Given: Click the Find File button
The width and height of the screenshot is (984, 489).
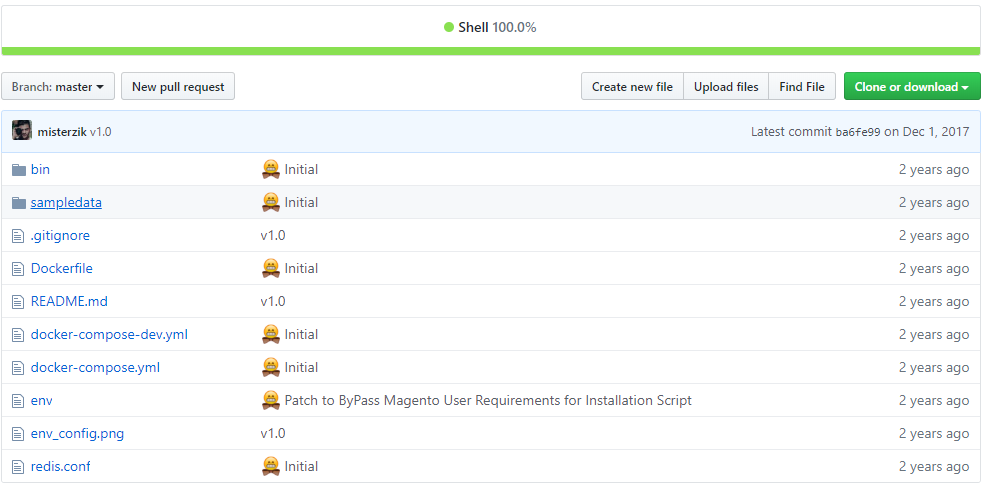Looking at the screenshot, I should coord(802,87).
